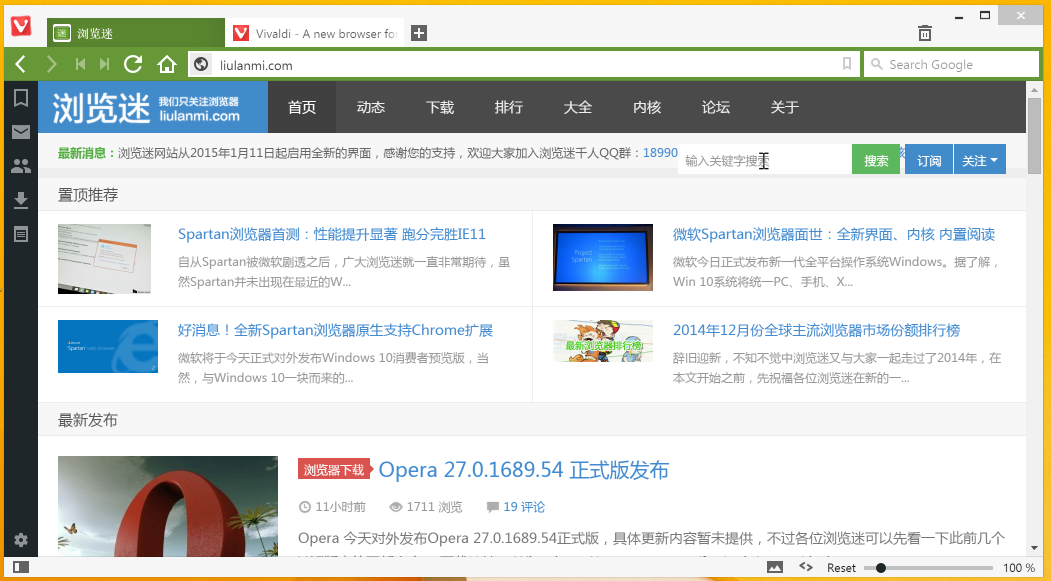Bookmark this page from address bar
1051x581 pixels.
click(847, 64)
